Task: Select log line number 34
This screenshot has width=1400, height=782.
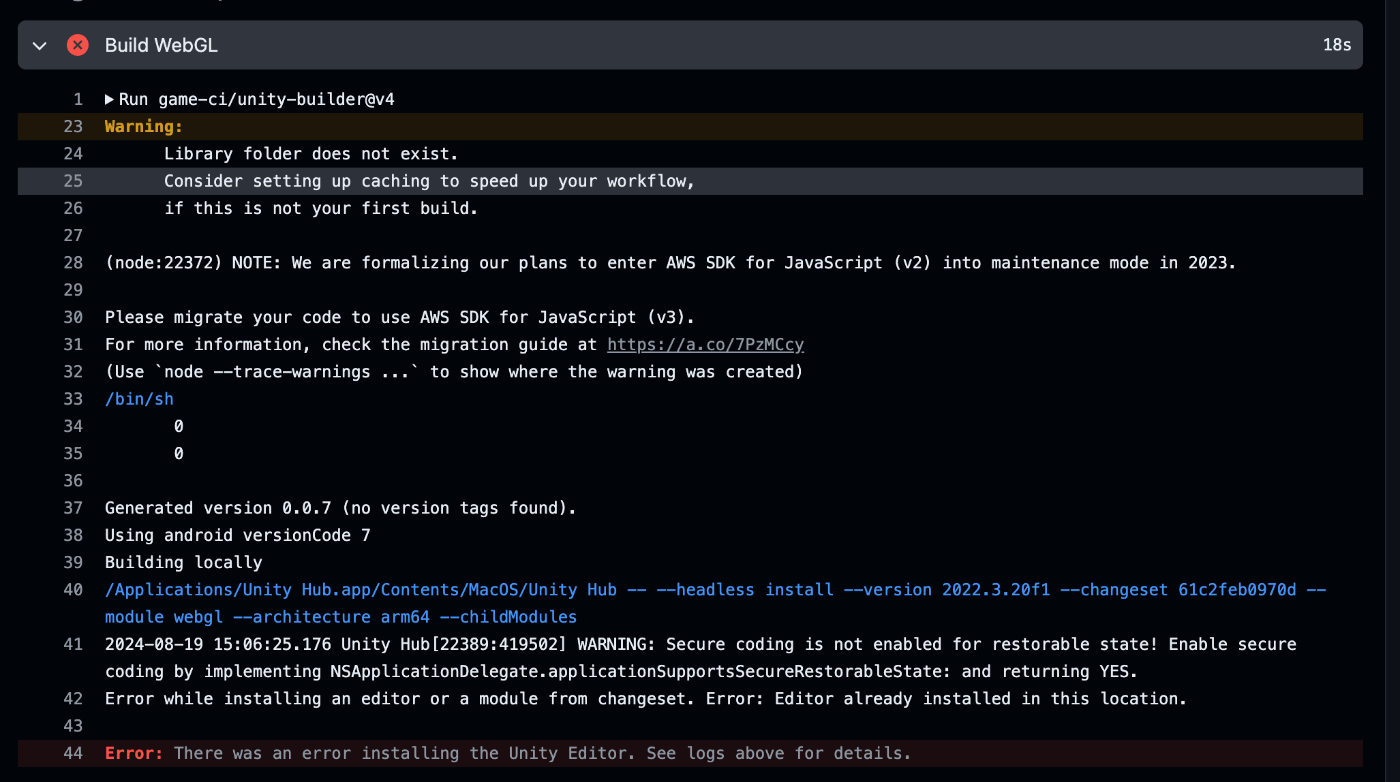Action: click(x=72, y=426)
